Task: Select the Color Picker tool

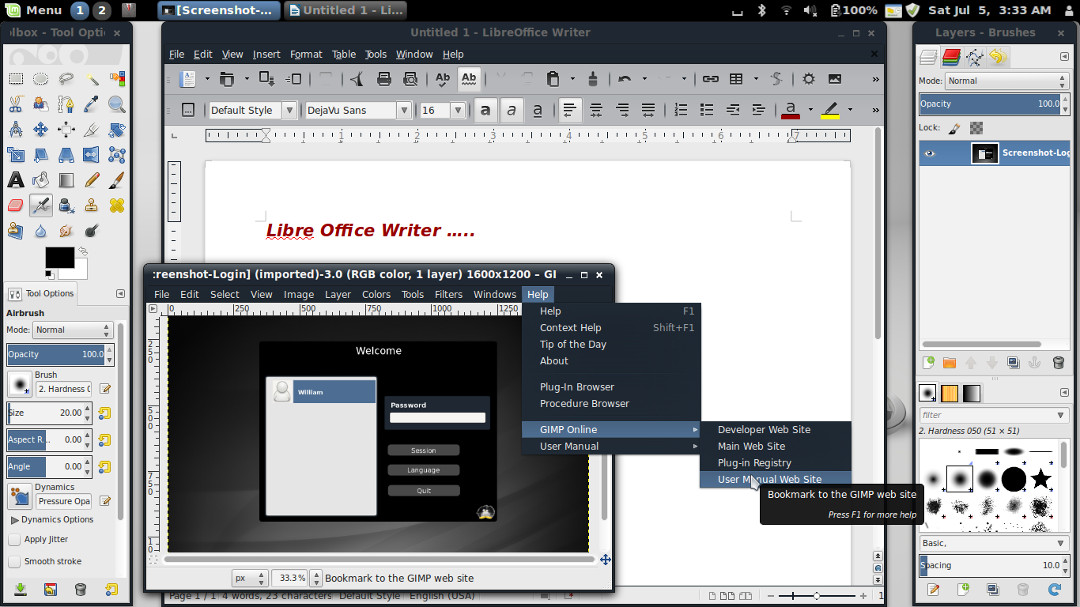Action: pyautogui.click(x=91, y=104)
